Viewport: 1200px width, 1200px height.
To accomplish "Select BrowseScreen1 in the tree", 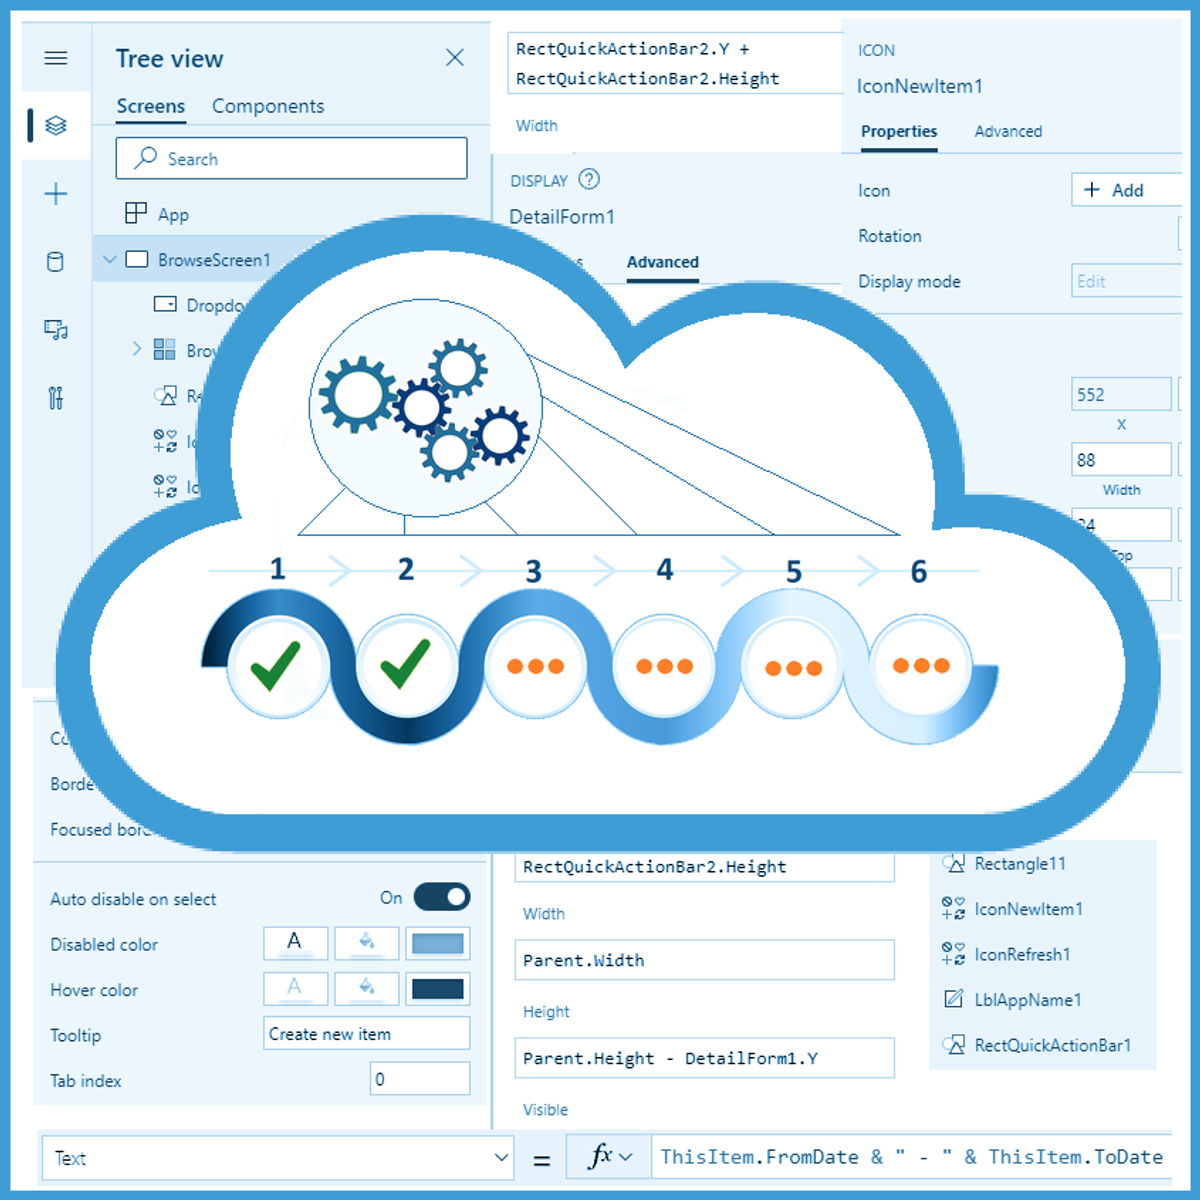I will point(214,260).
